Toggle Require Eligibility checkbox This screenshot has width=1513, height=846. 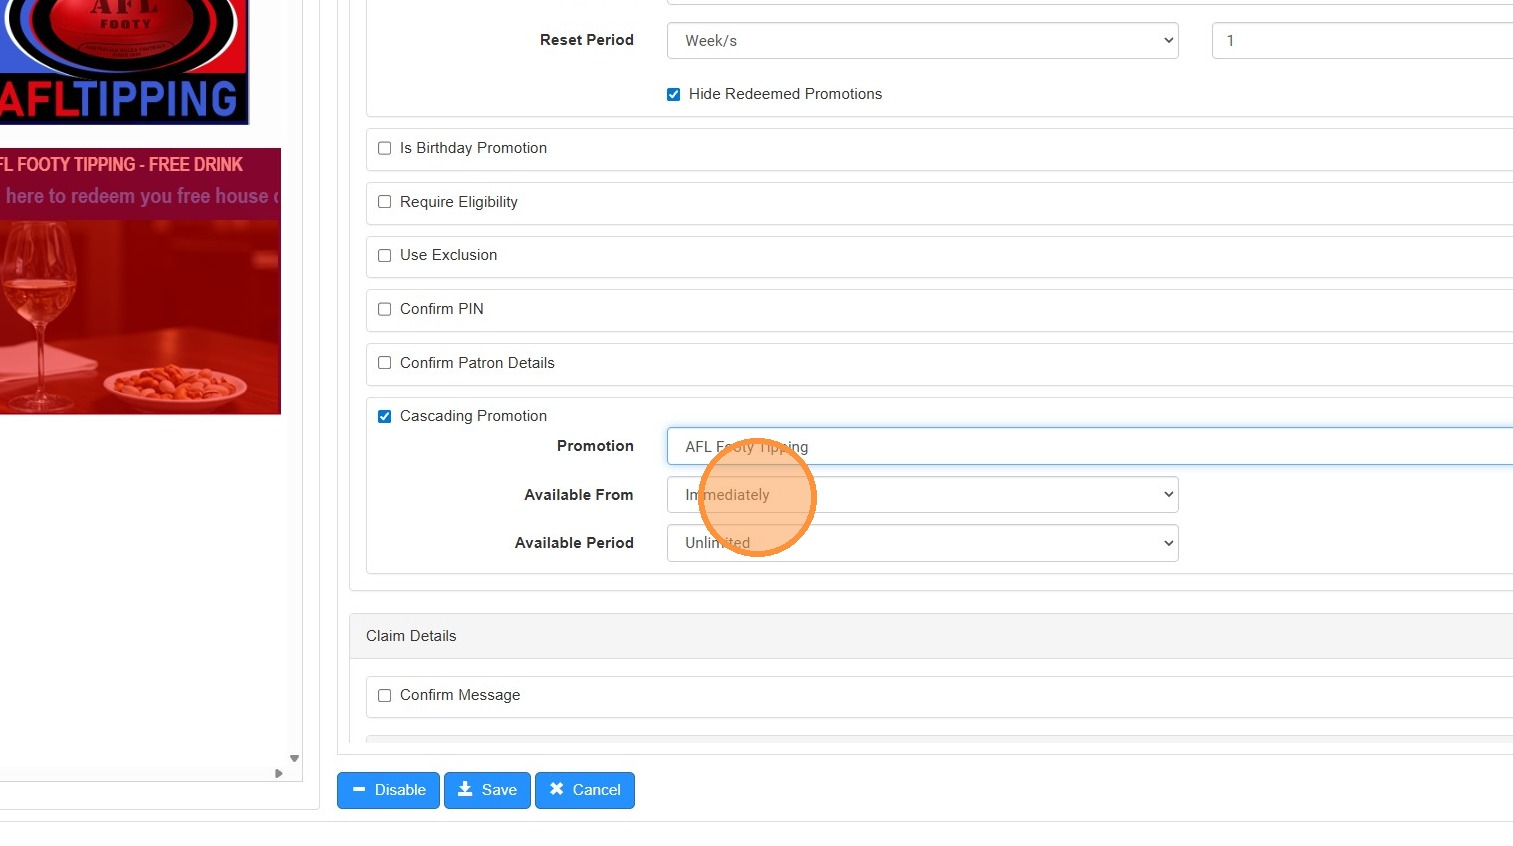coord(384,202)
